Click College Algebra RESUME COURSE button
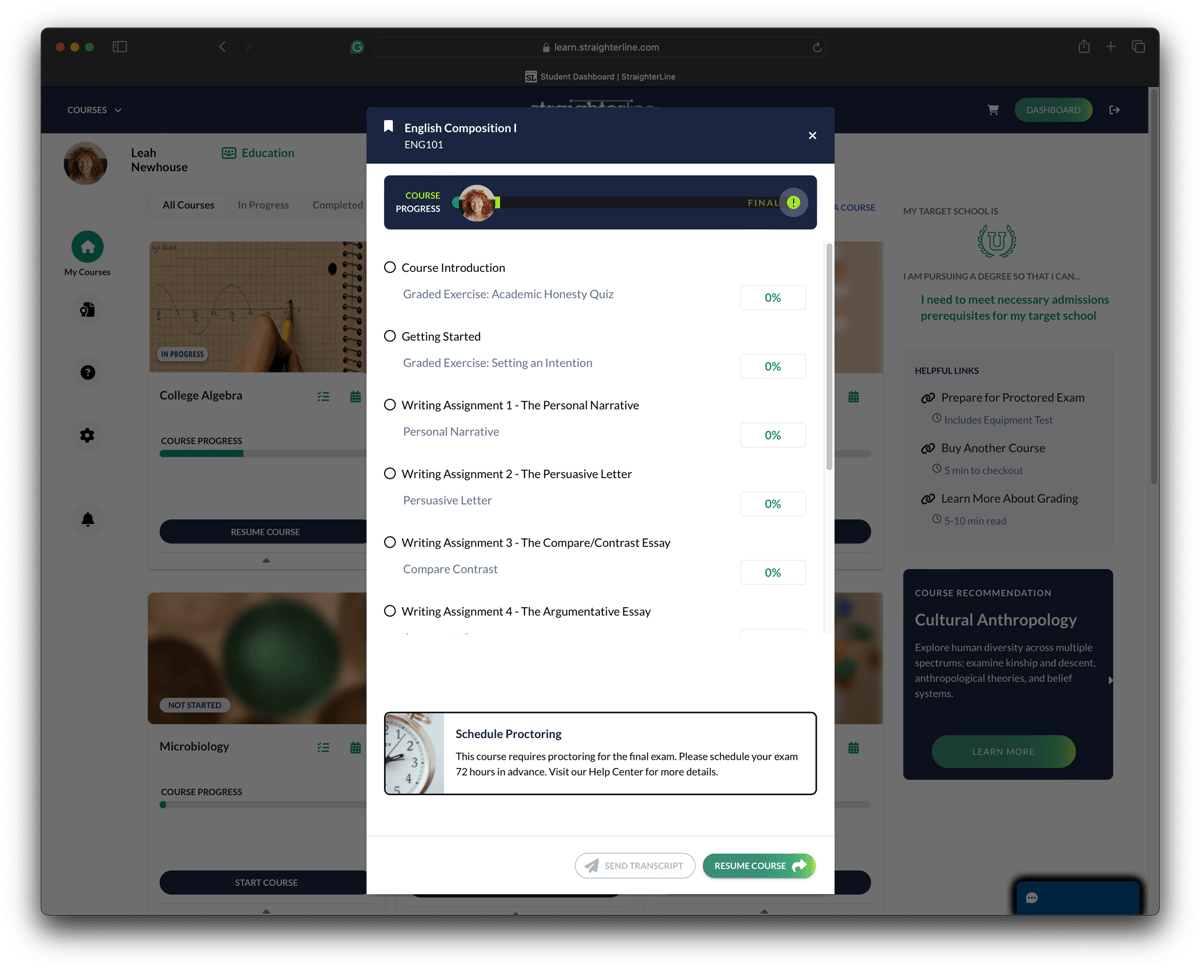Viewport: 1200px width, 969px height. 265,532
